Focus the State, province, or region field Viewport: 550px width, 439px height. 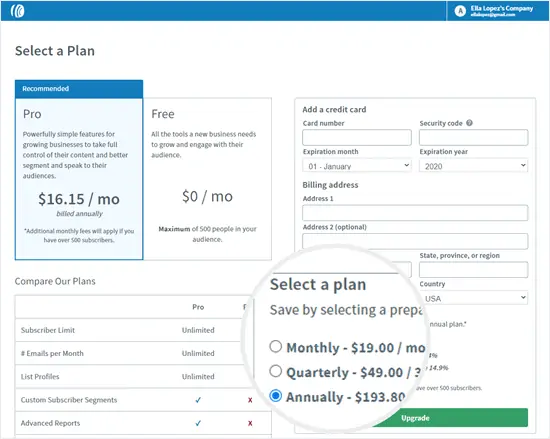tap(474, 270)
